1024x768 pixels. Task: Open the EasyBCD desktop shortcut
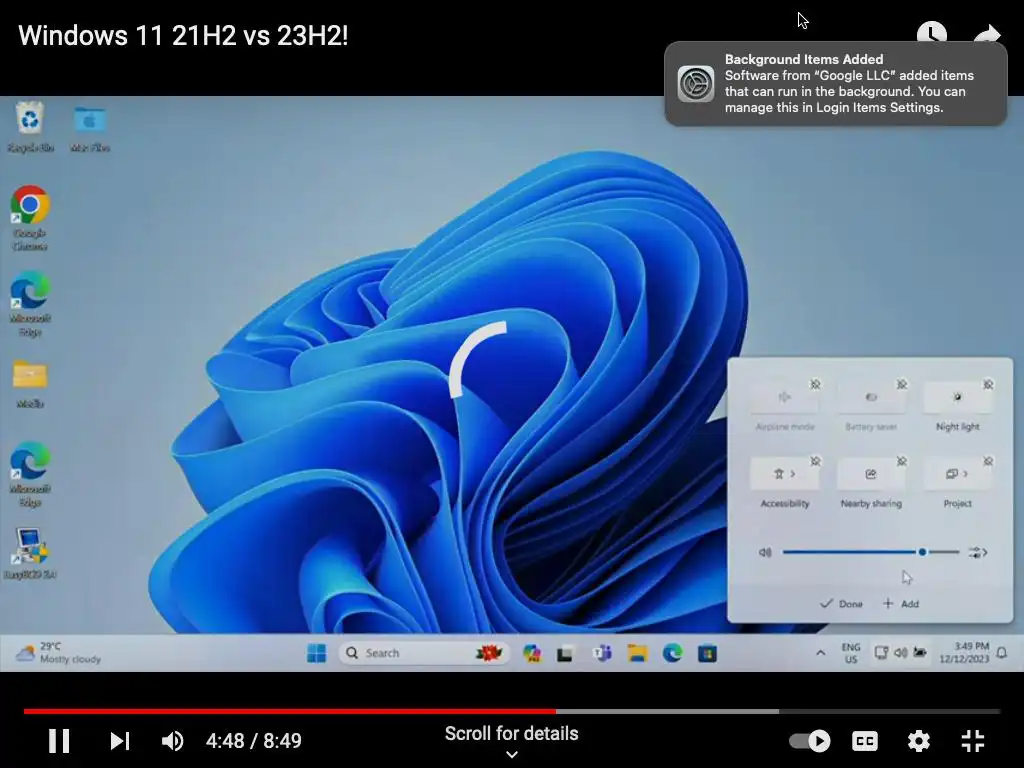click(x=30, y=553)
